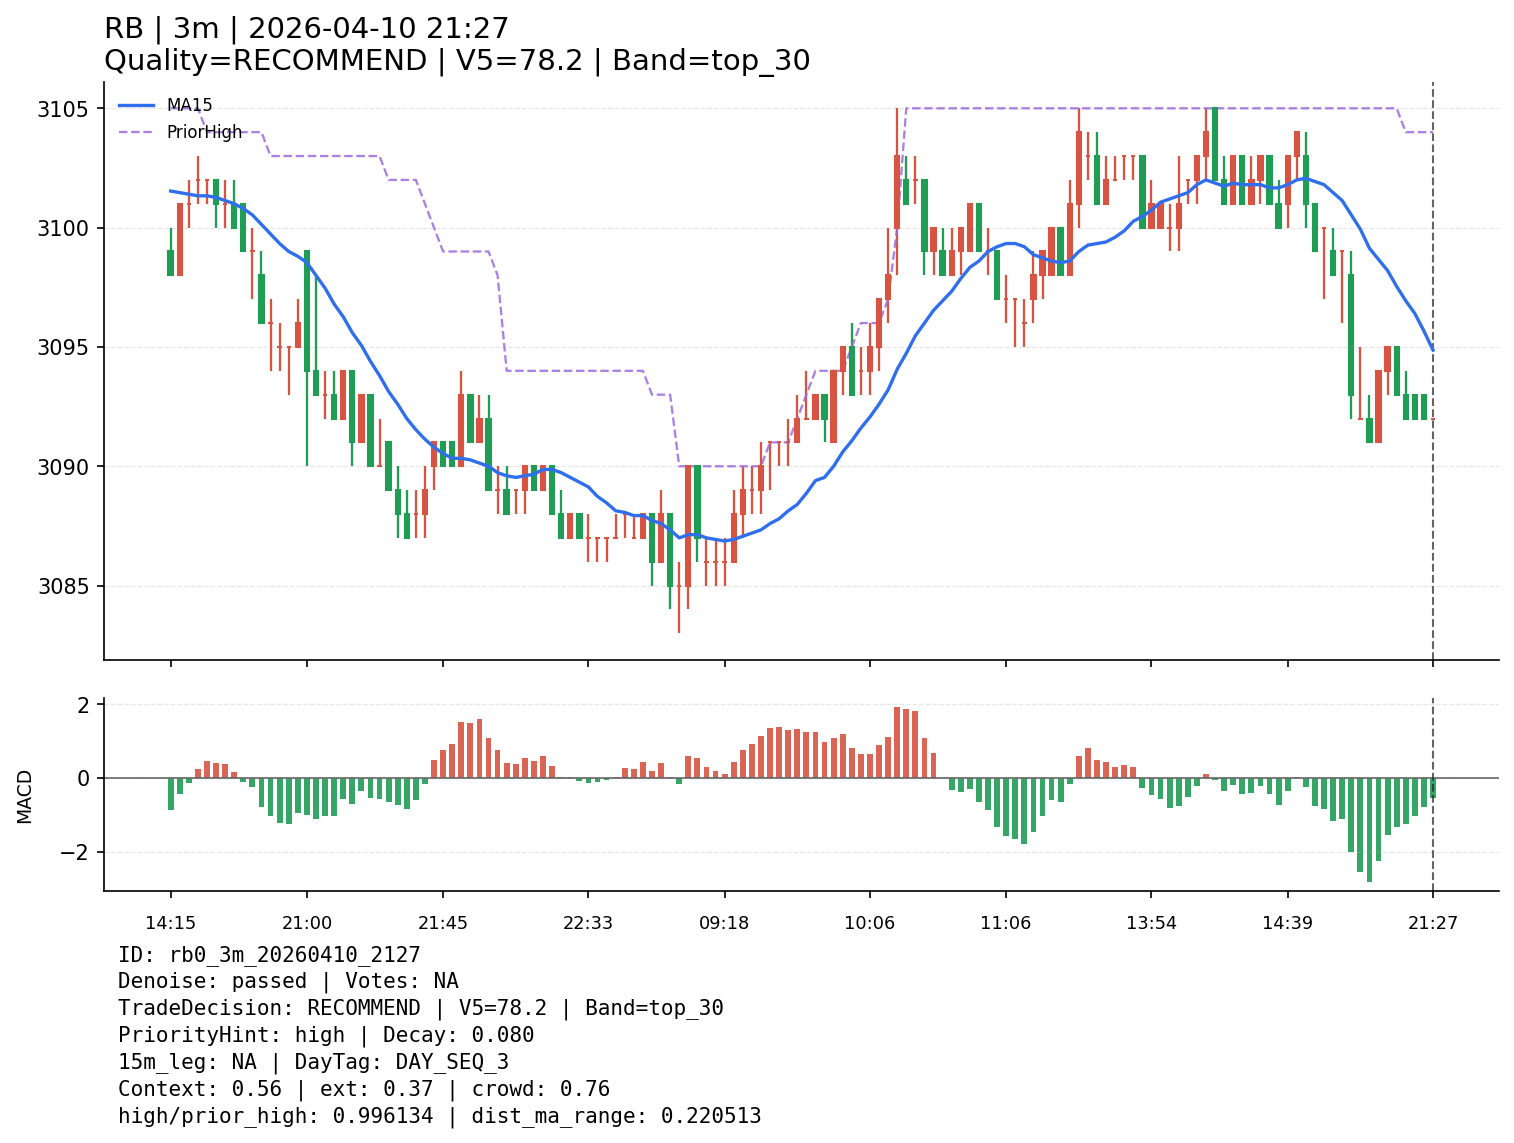Click the 13:54 time axis label
This screenshot has height=1143, width=1514.
[x=1151, y=923]
